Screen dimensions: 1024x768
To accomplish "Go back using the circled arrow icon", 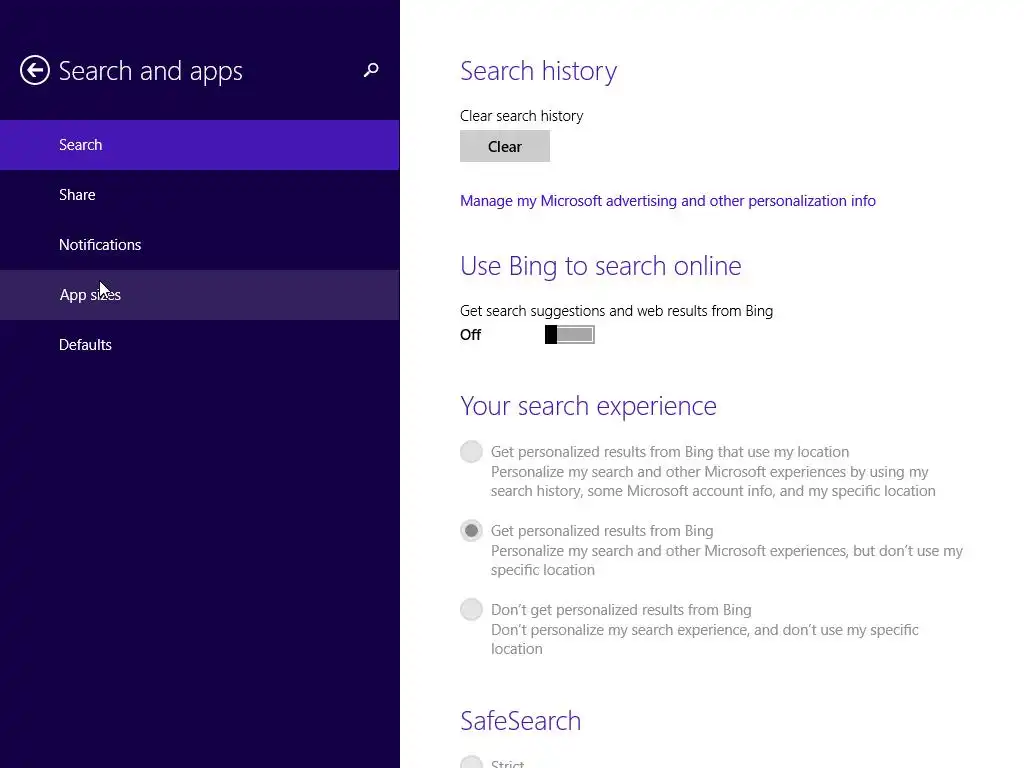I will tap(35, 71).
